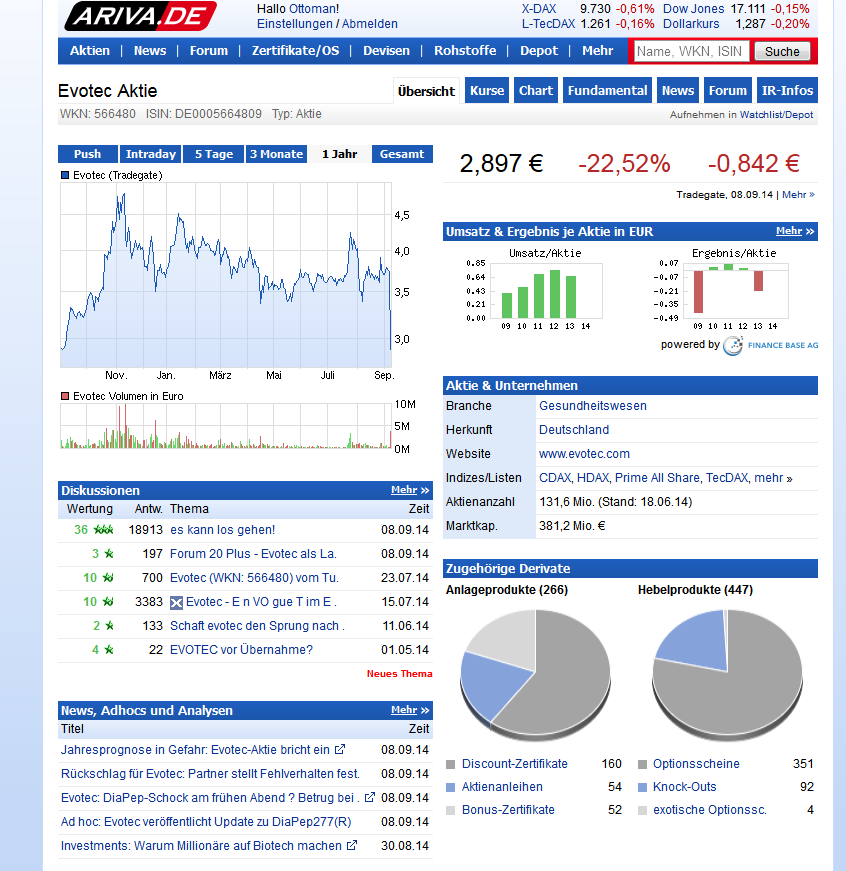Screen dimensions: 846x871
Task: Click the Evotec one-year price chart
Action: (x=226, y=275)
